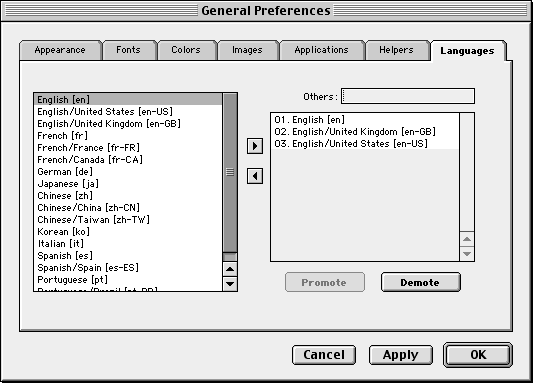Click the Promote button
This screenshot has width=533, height=383.
(x=325, y=282)
